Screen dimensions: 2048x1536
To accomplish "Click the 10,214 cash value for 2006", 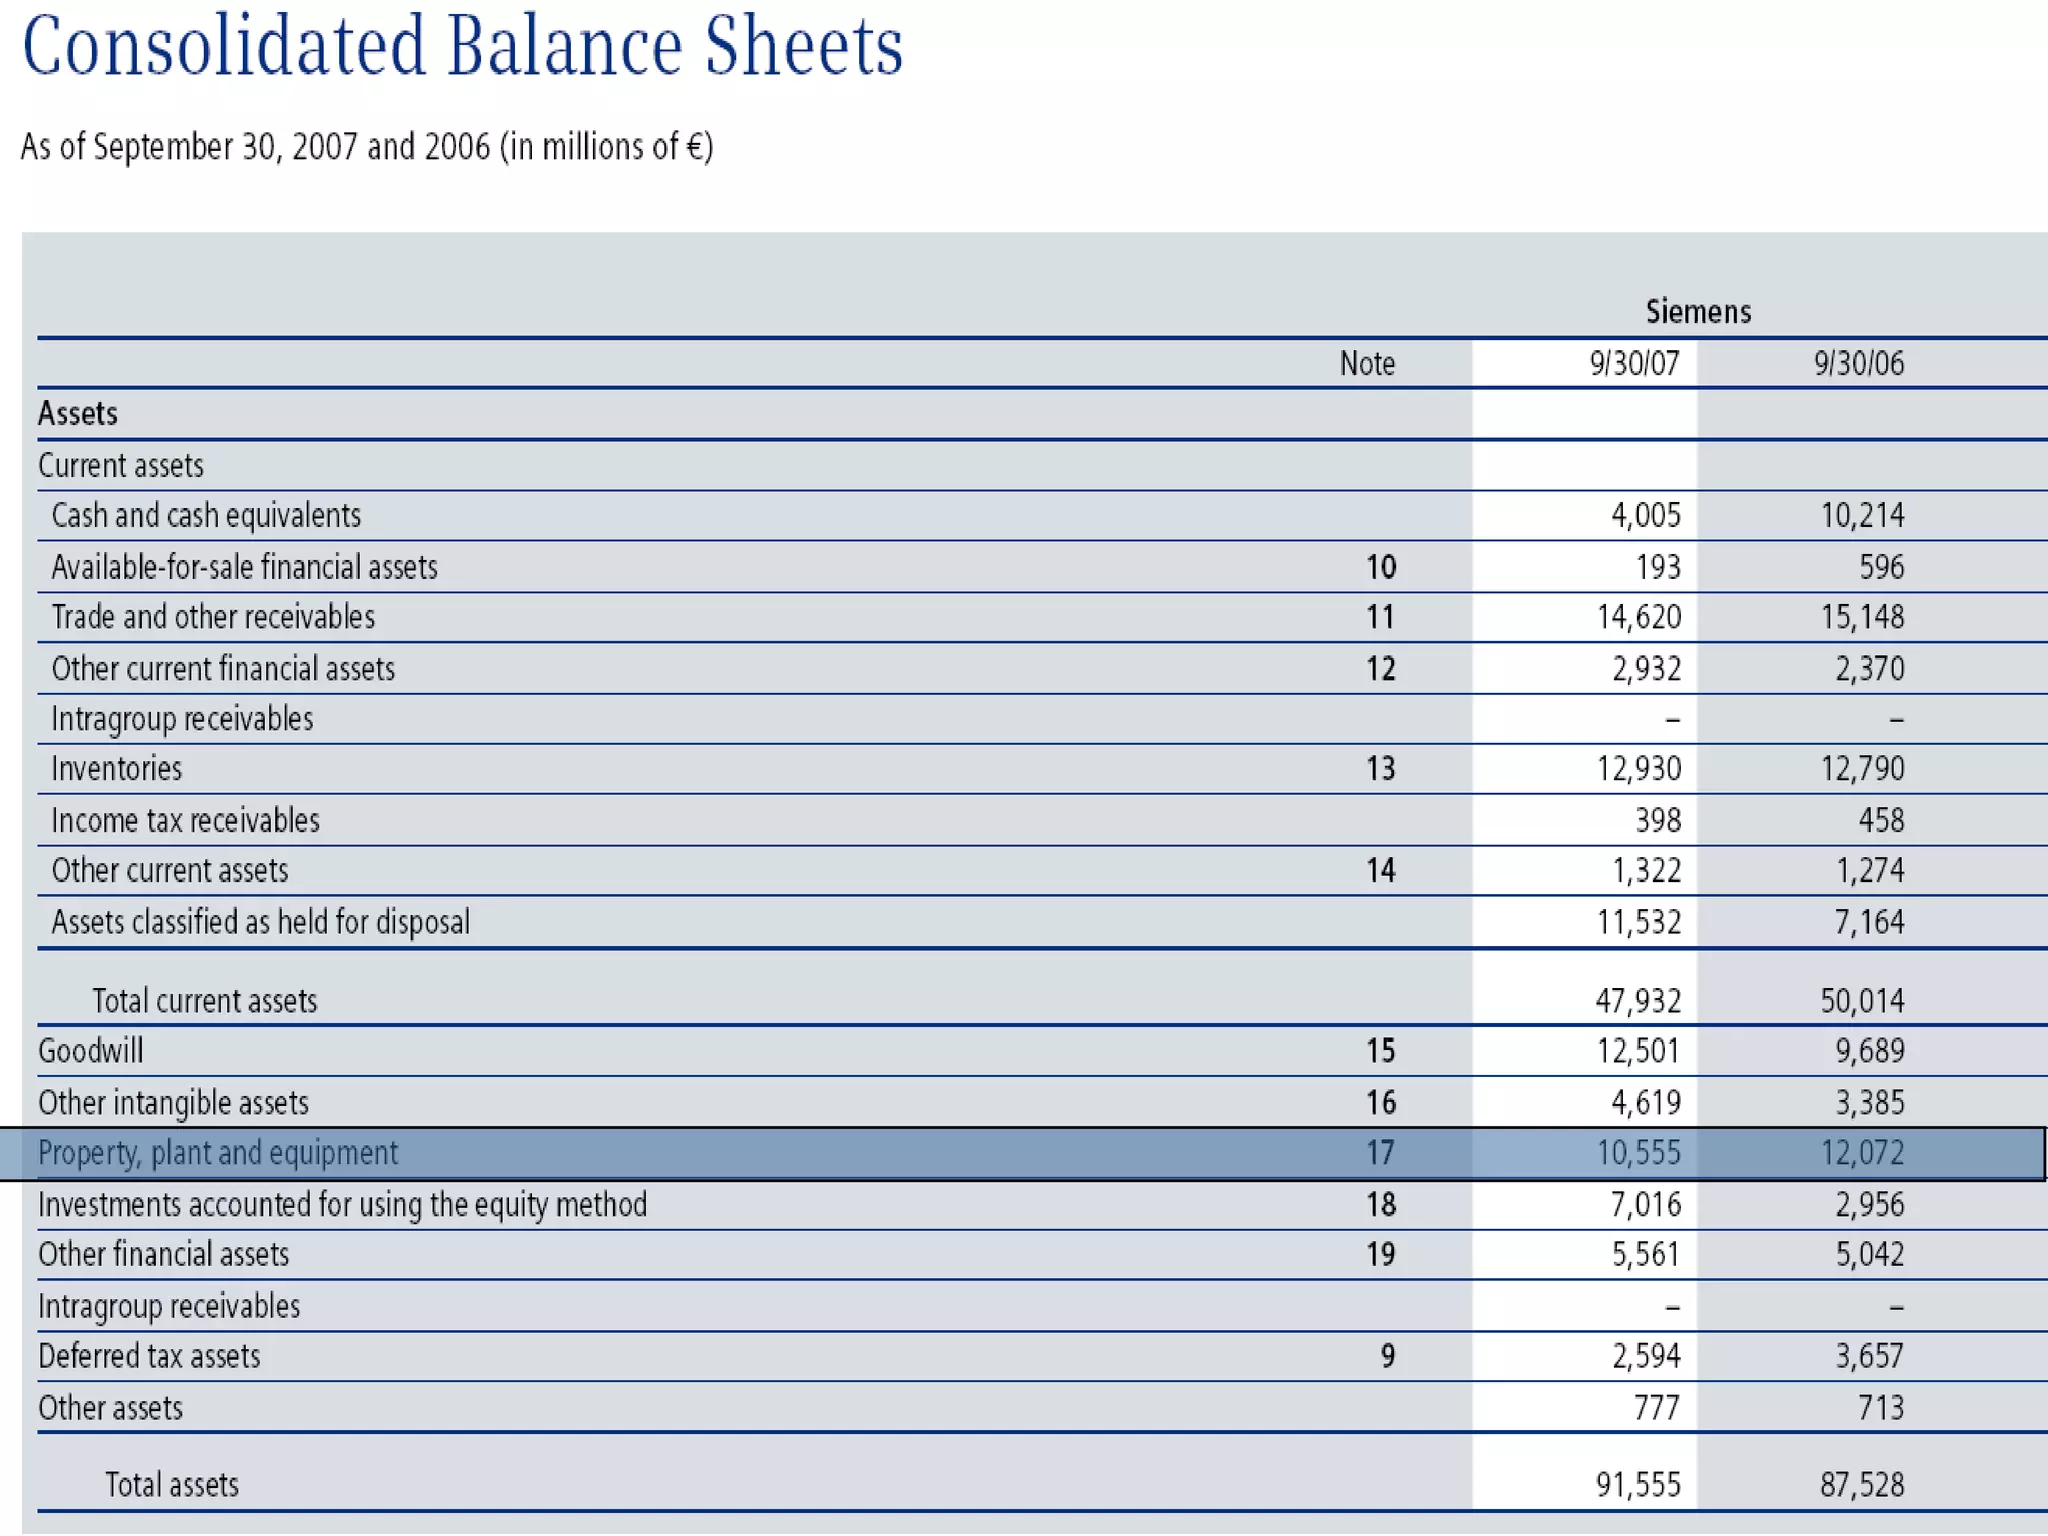I will click(1862, 515).
